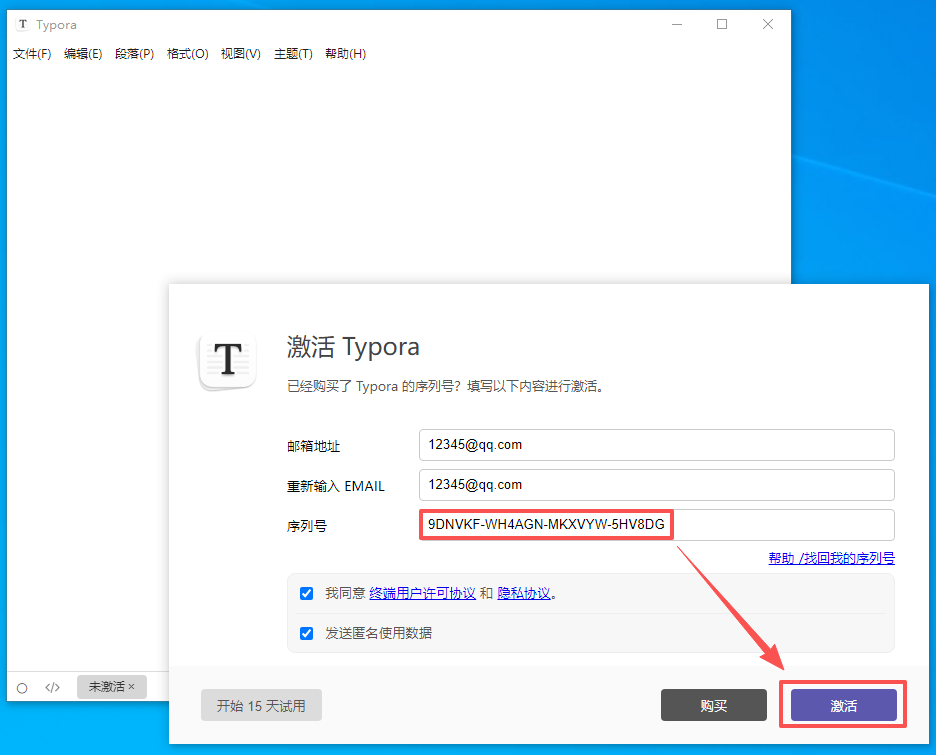Click the purple 激活 button
The image size is (936, 755).
tap(843, 705)
